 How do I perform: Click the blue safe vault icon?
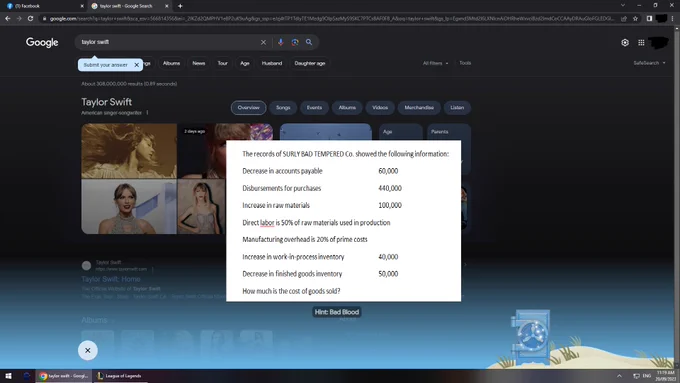pyautogui.click(x=531, y=336)
